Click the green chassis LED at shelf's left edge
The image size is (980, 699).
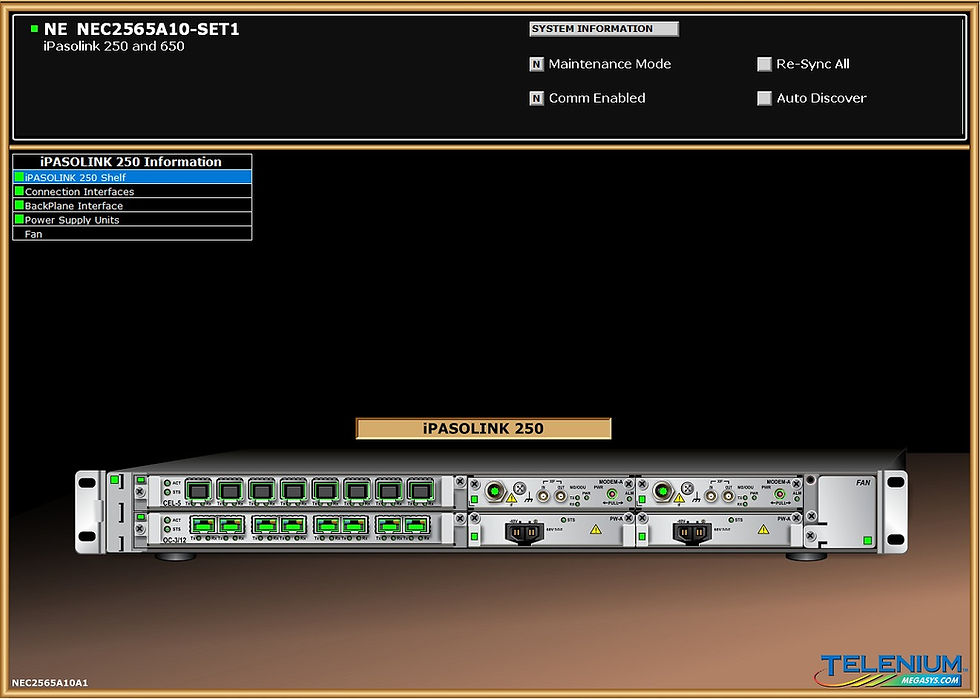click(114, 480)
